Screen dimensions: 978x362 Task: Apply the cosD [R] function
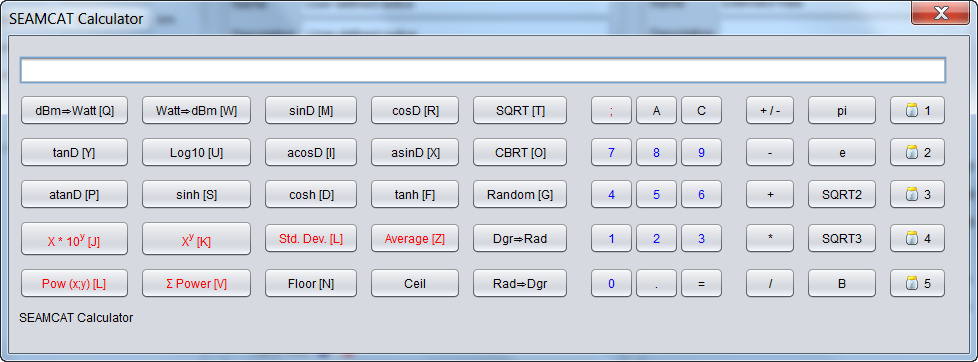415,110
